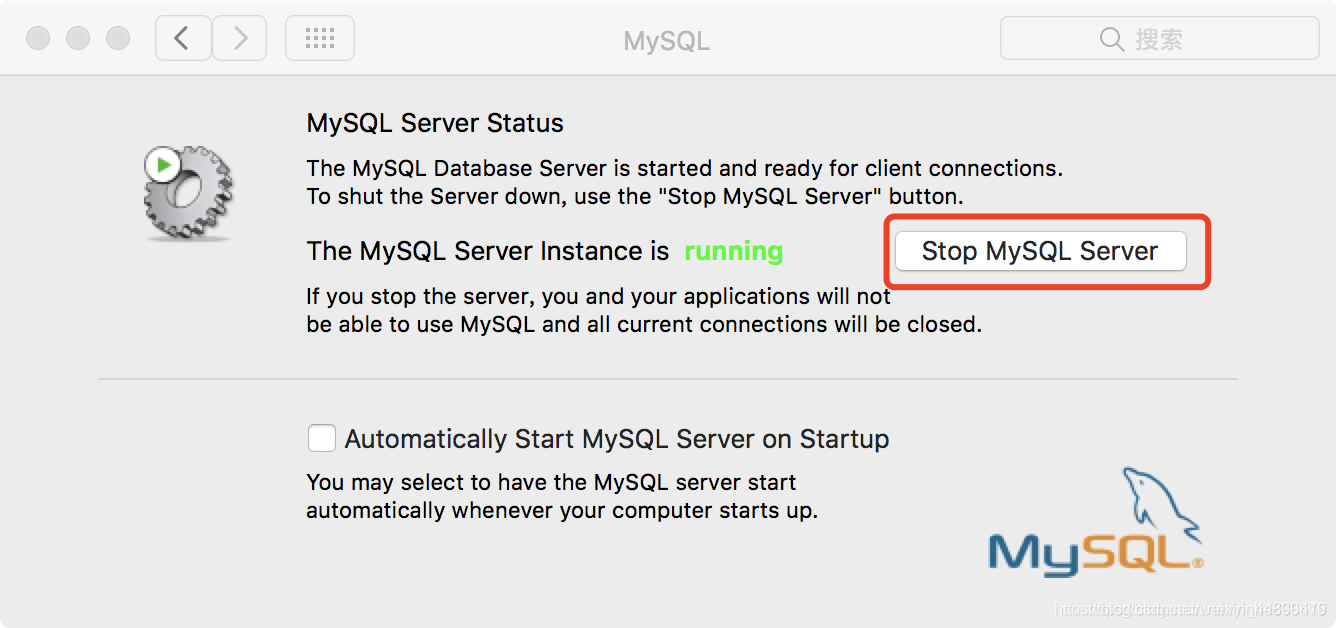Viewport: 1336px width, 628px height.
Task: Go forward with the right chevron button
Action: click(240, 39)
